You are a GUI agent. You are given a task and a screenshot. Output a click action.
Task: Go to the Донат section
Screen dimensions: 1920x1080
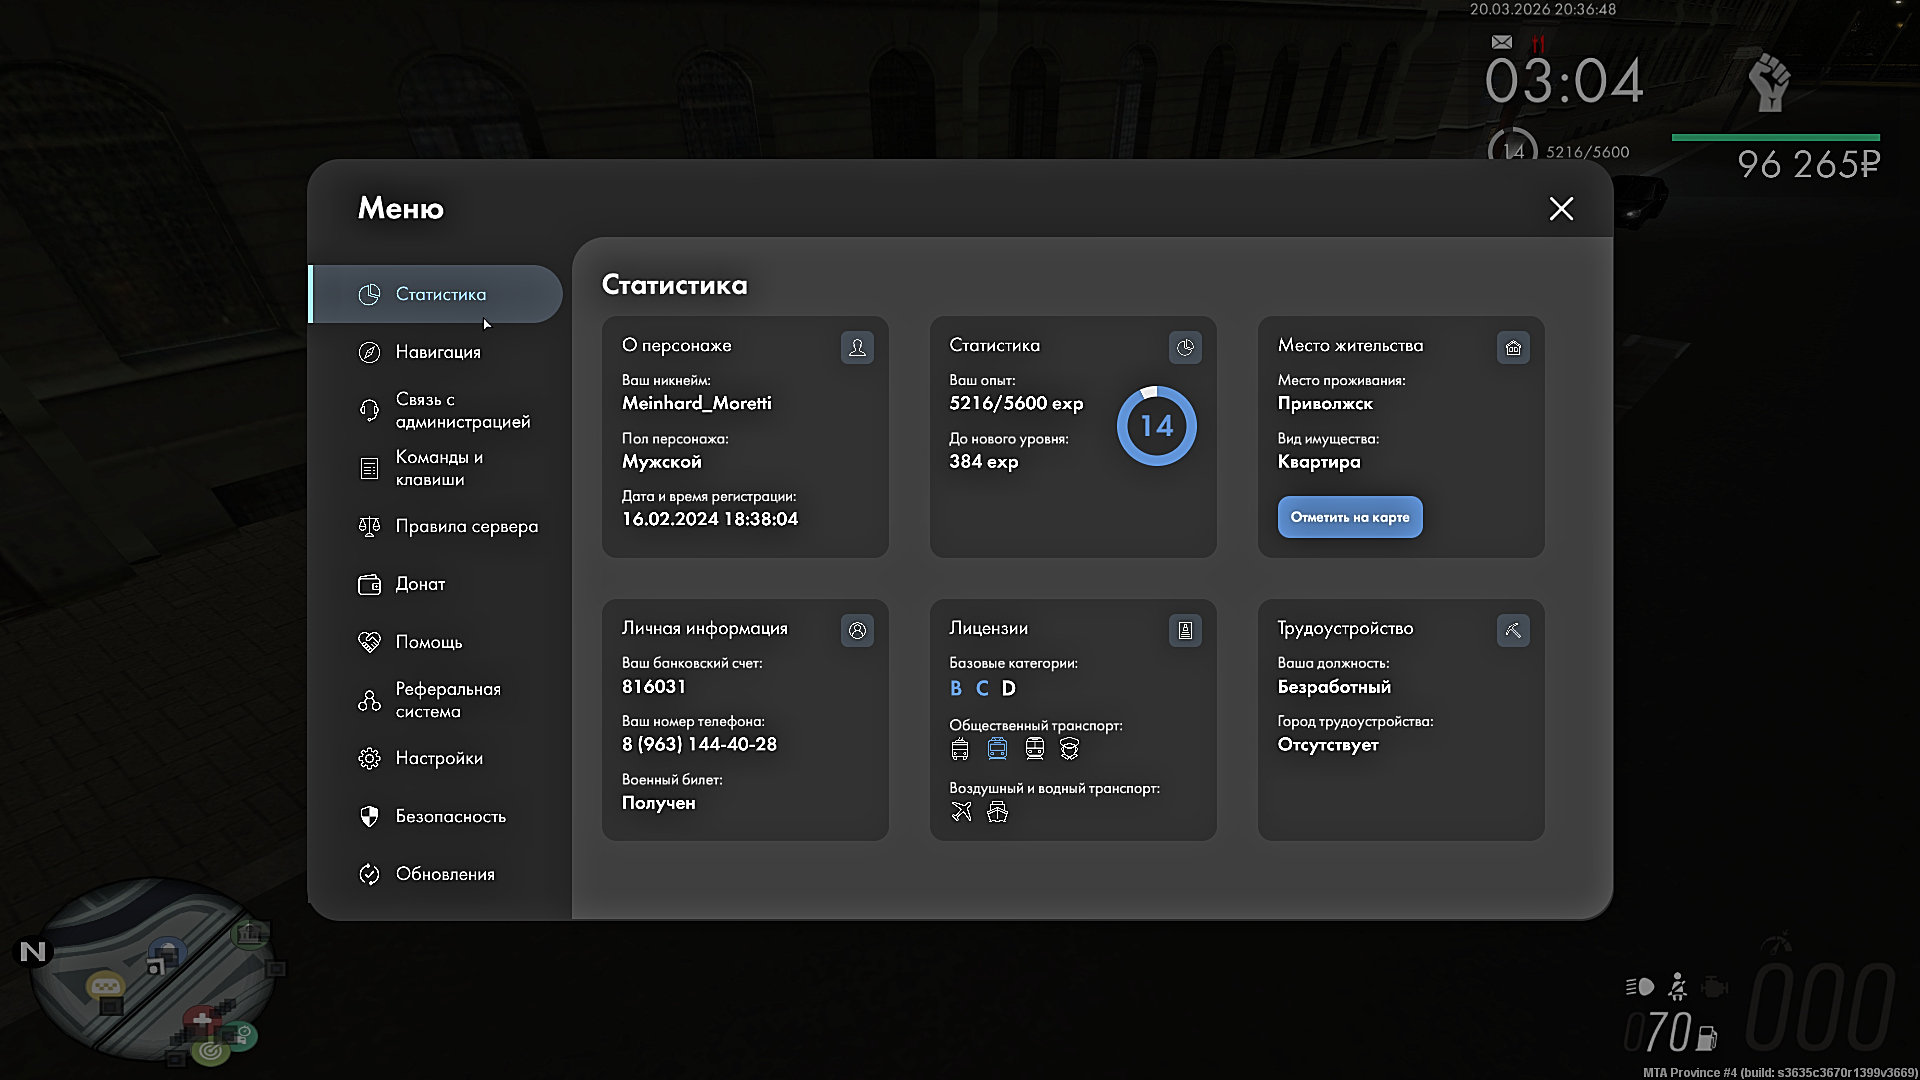(x=420, y=584)
